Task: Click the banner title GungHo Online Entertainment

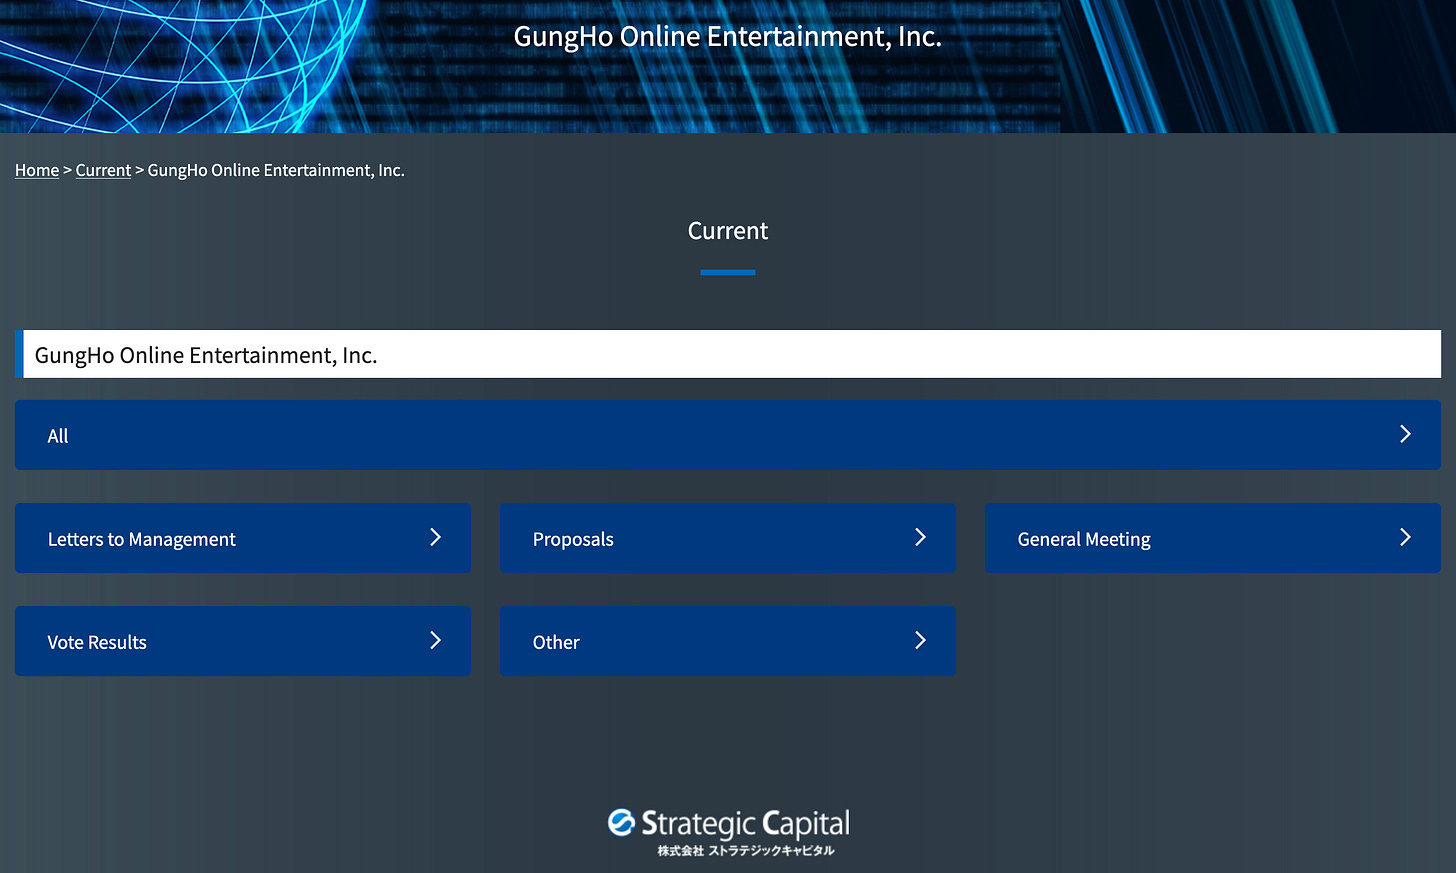Action: pyautogui.click(x=728, y=36)
